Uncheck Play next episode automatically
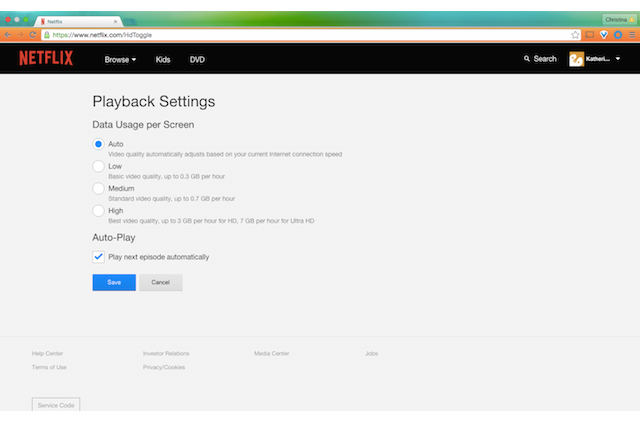The image size is (640, 426). (x=98, y=257)
